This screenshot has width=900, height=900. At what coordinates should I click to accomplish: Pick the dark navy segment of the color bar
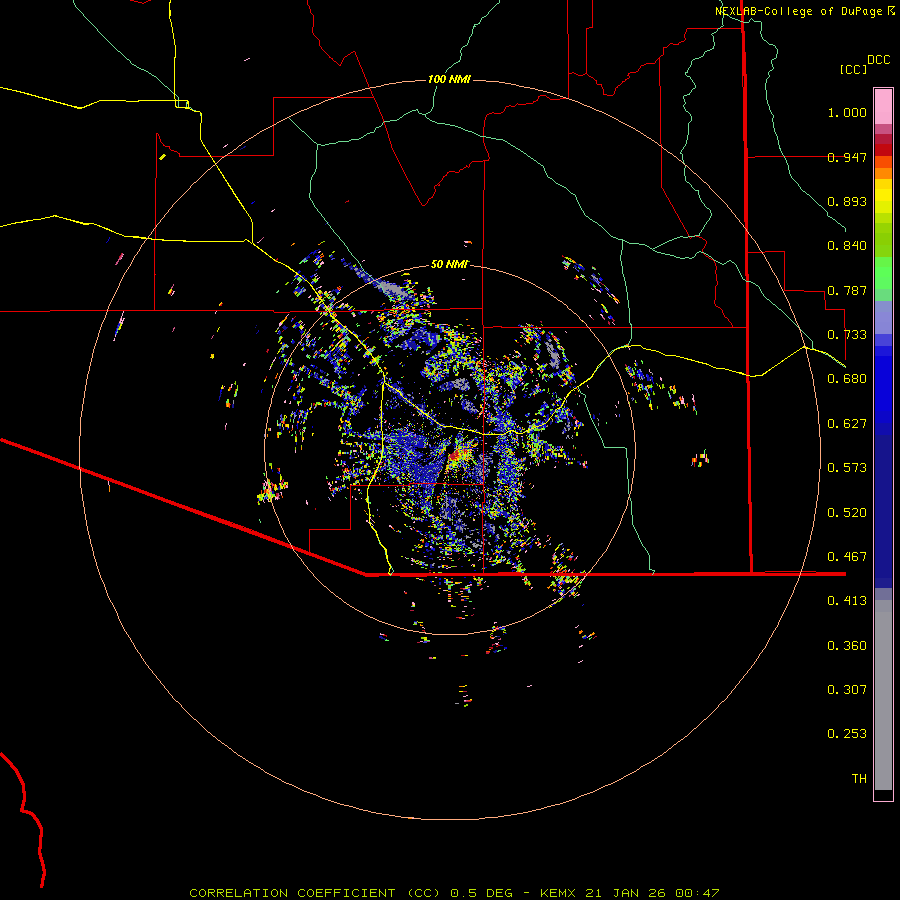tap(883, 505)
